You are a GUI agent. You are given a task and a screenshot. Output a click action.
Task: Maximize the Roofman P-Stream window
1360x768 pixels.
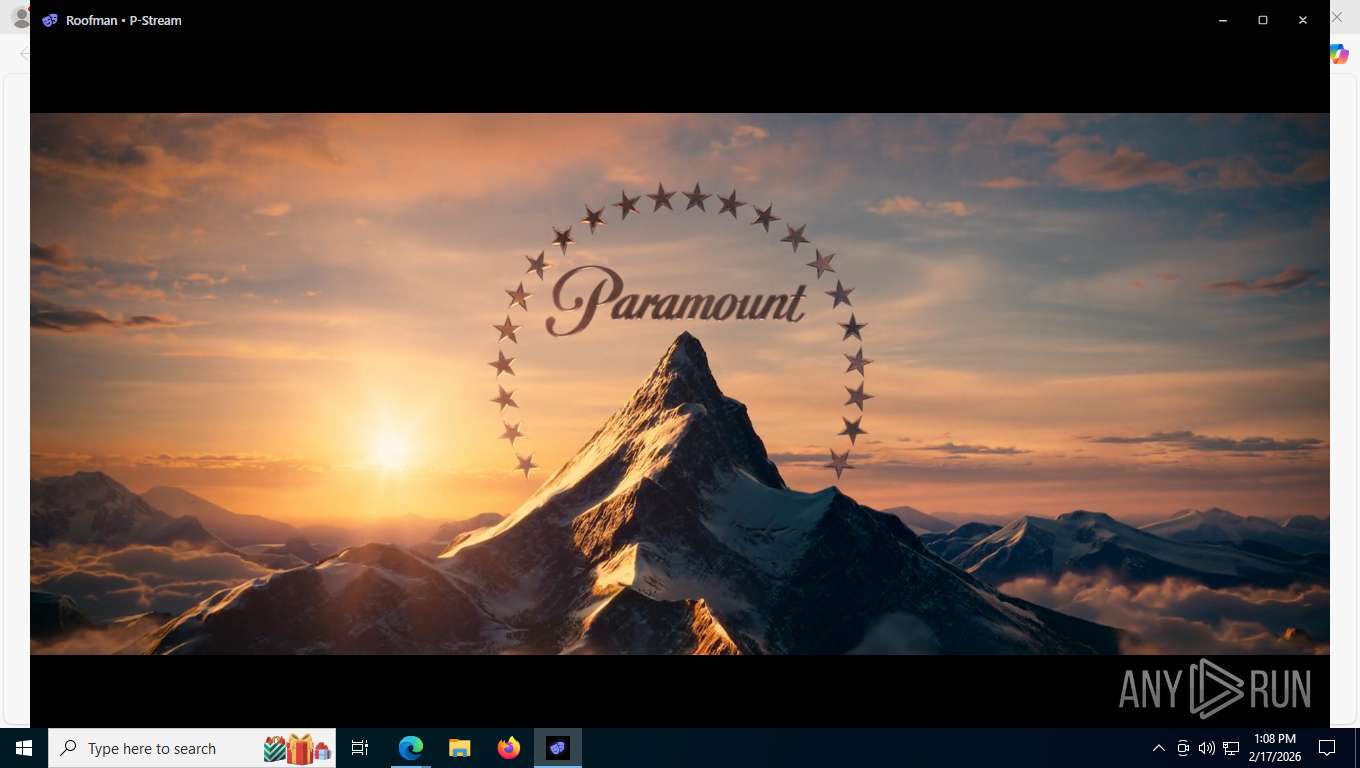(1263, 20)
